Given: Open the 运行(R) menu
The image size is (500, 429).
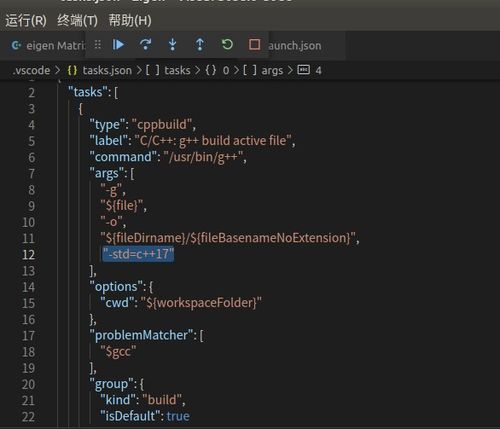Looking at the screenshot, I should [26, 21].
